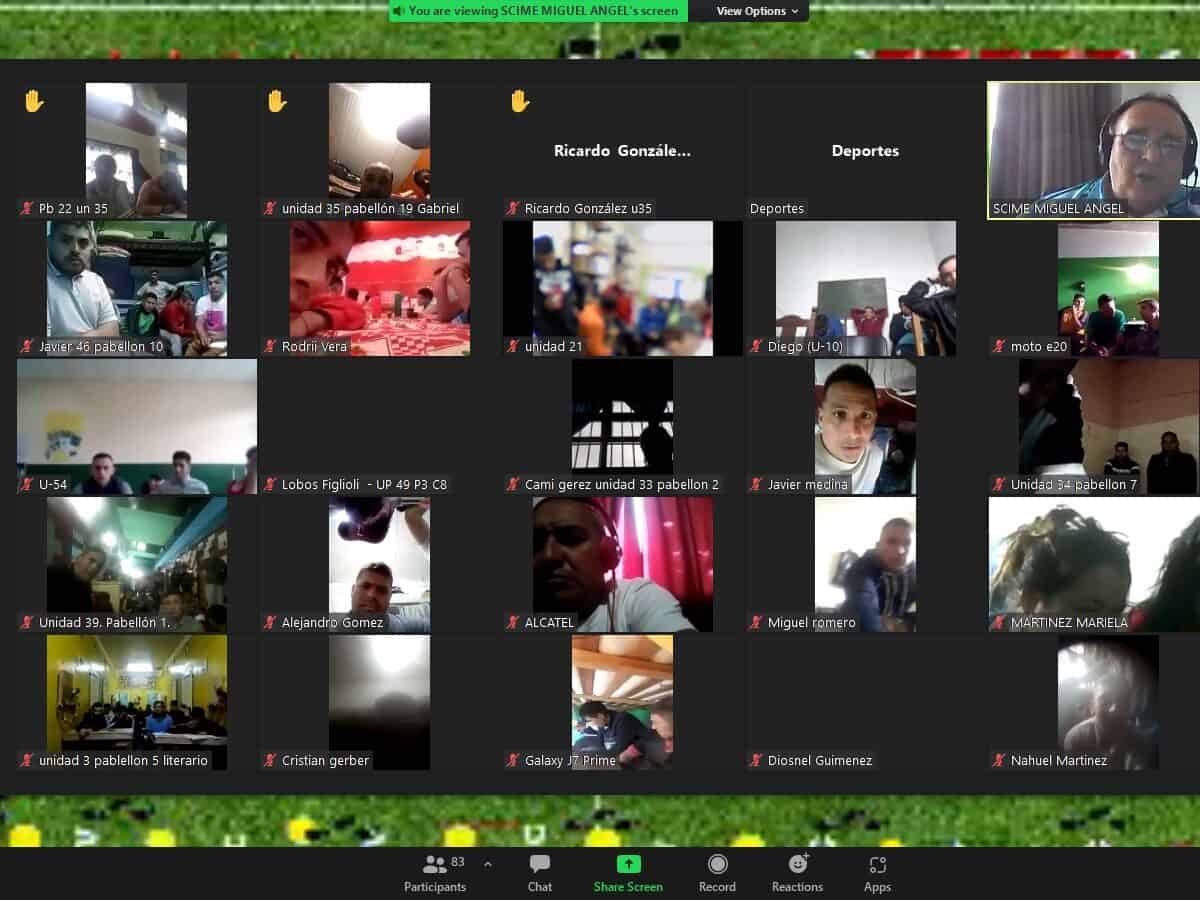This screenshot has height=900, width=1200.
Task: Click muted mic icon of moto e20
Action: tap(999, 347)
